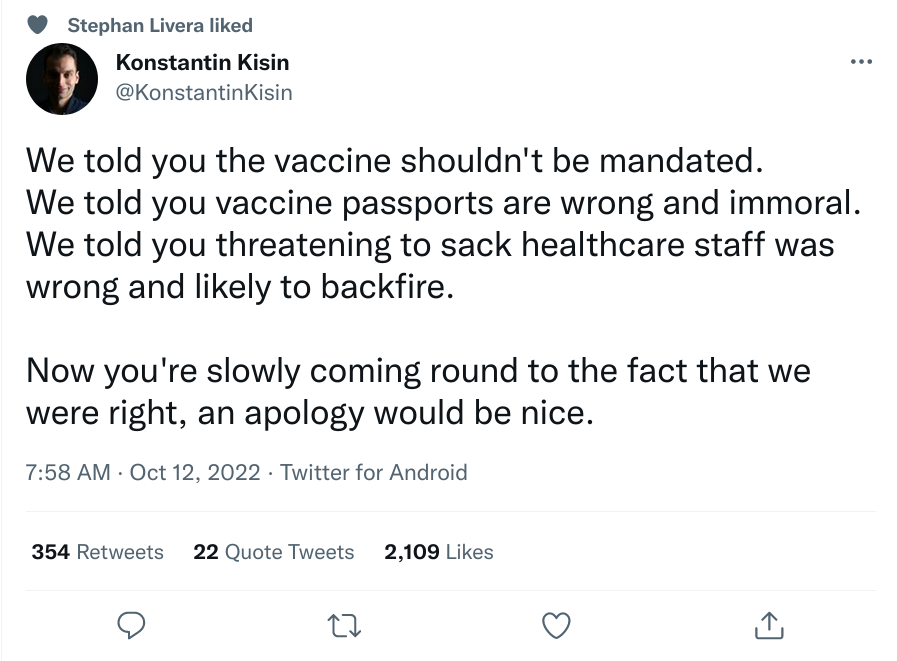This screenshot has width=897, height=661.
Task: See who gave the 2,109 Likes
Action: click(x=439, y=551)
